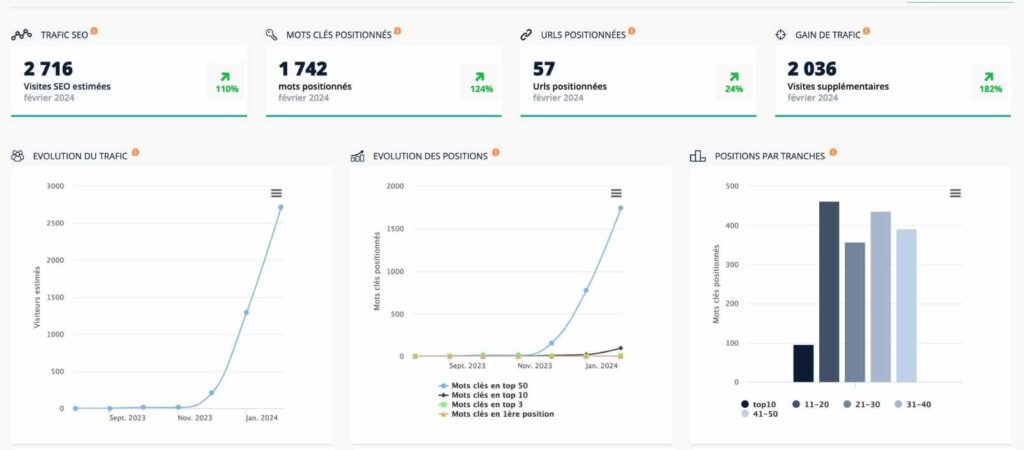The image size is (1024, 450).
Task: Click the info icon beside GAIN DE TRAFIC
Action: [866, 31]
